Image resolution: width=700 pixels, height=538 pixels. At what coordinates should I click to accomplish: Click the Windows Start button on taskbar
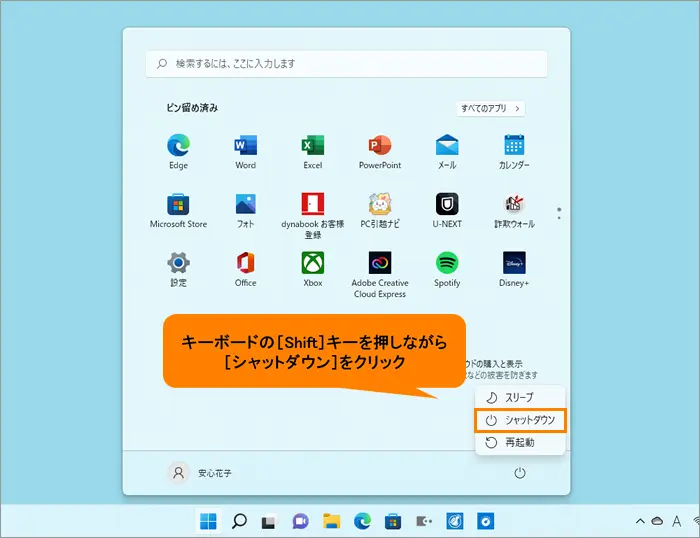208,521
